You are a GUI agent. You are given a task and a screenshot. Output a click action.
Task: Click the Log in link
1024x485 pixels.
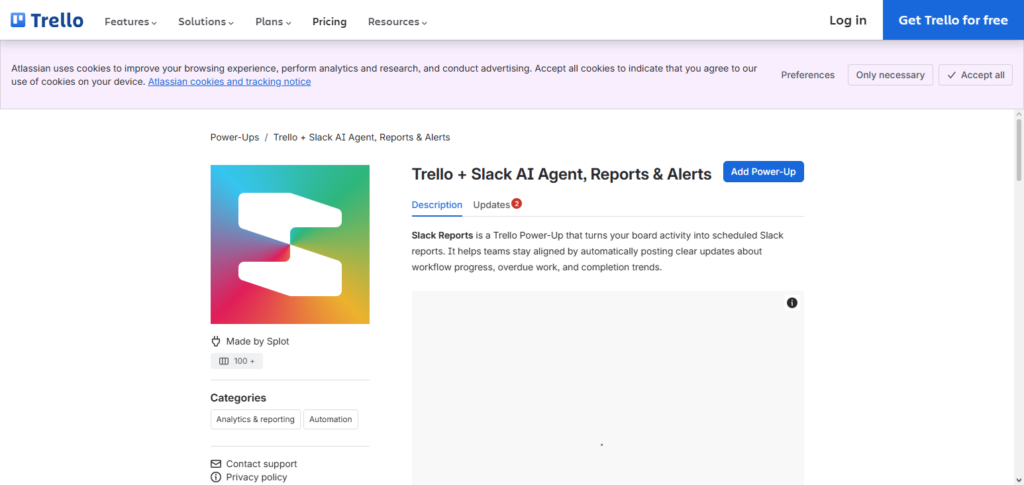coord(848,20)
